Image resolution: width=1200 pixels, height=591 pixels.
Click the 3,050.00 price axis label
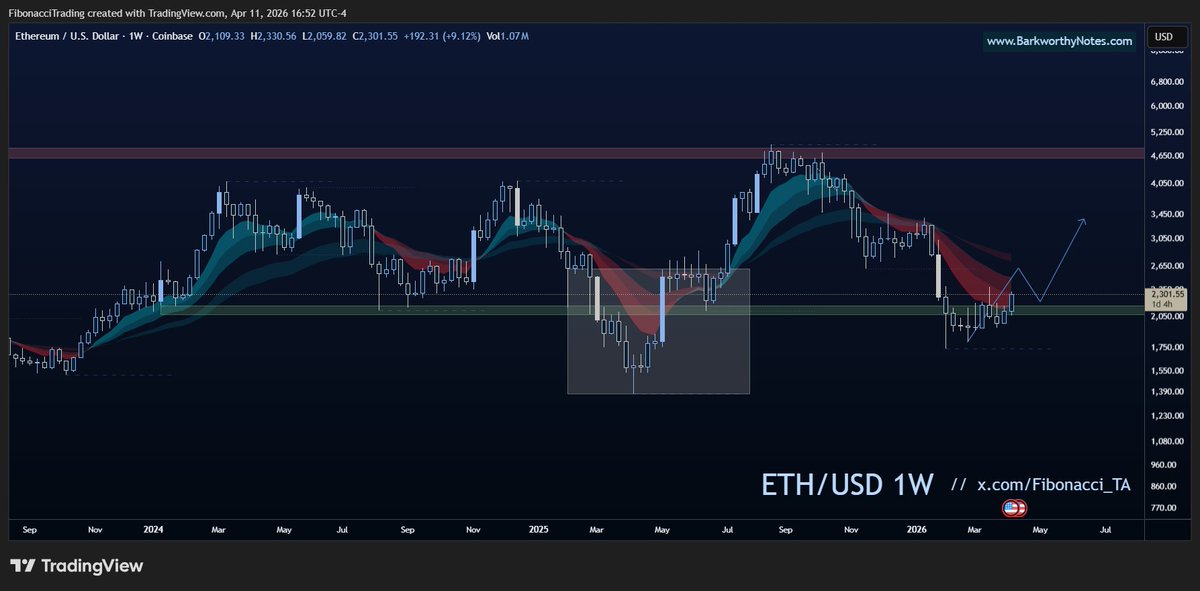tap(1167, 239)
